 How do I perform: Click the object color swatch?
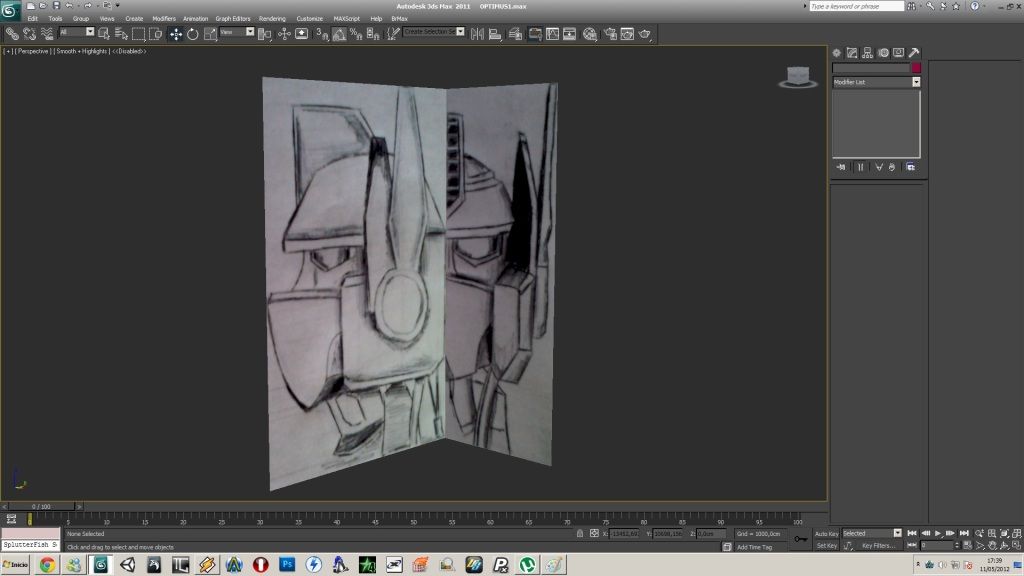[916, 68]
